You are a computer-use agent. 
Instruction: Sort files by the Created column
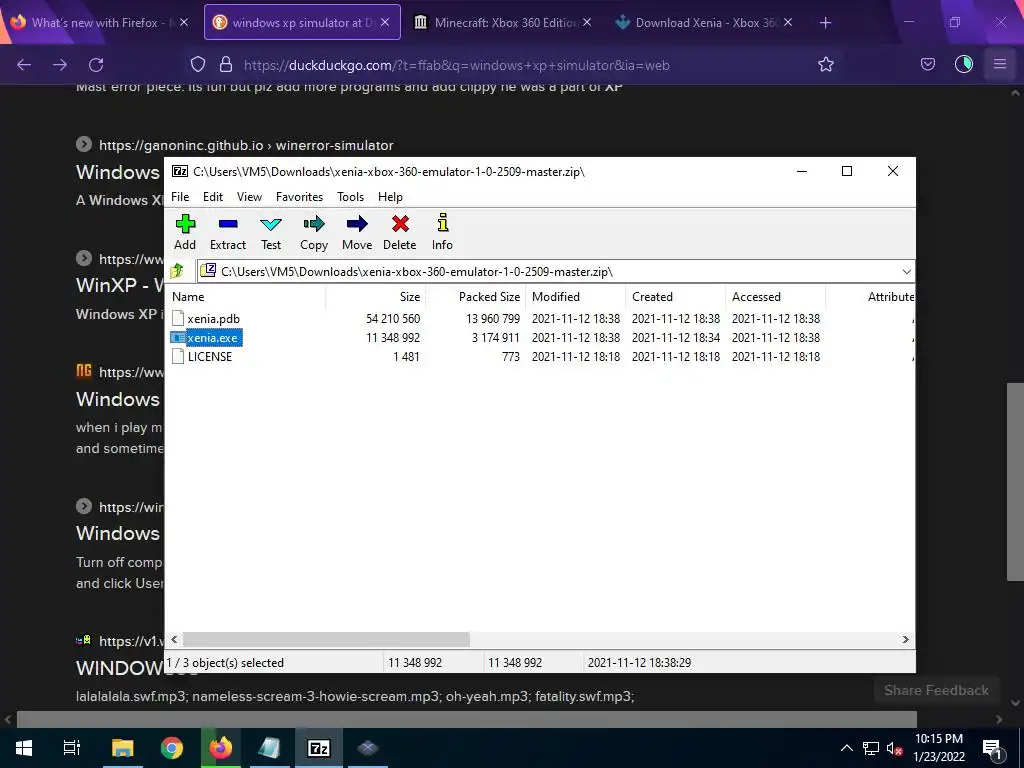(x=675, y=296)
